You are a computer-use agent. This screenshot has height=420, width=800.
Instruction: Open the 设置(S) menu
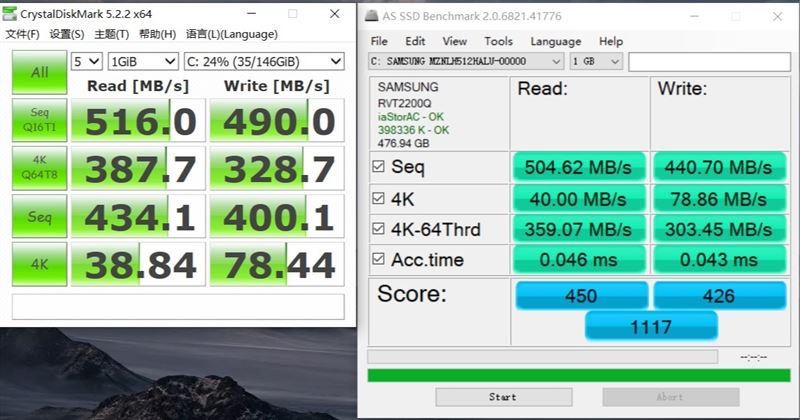66,34
